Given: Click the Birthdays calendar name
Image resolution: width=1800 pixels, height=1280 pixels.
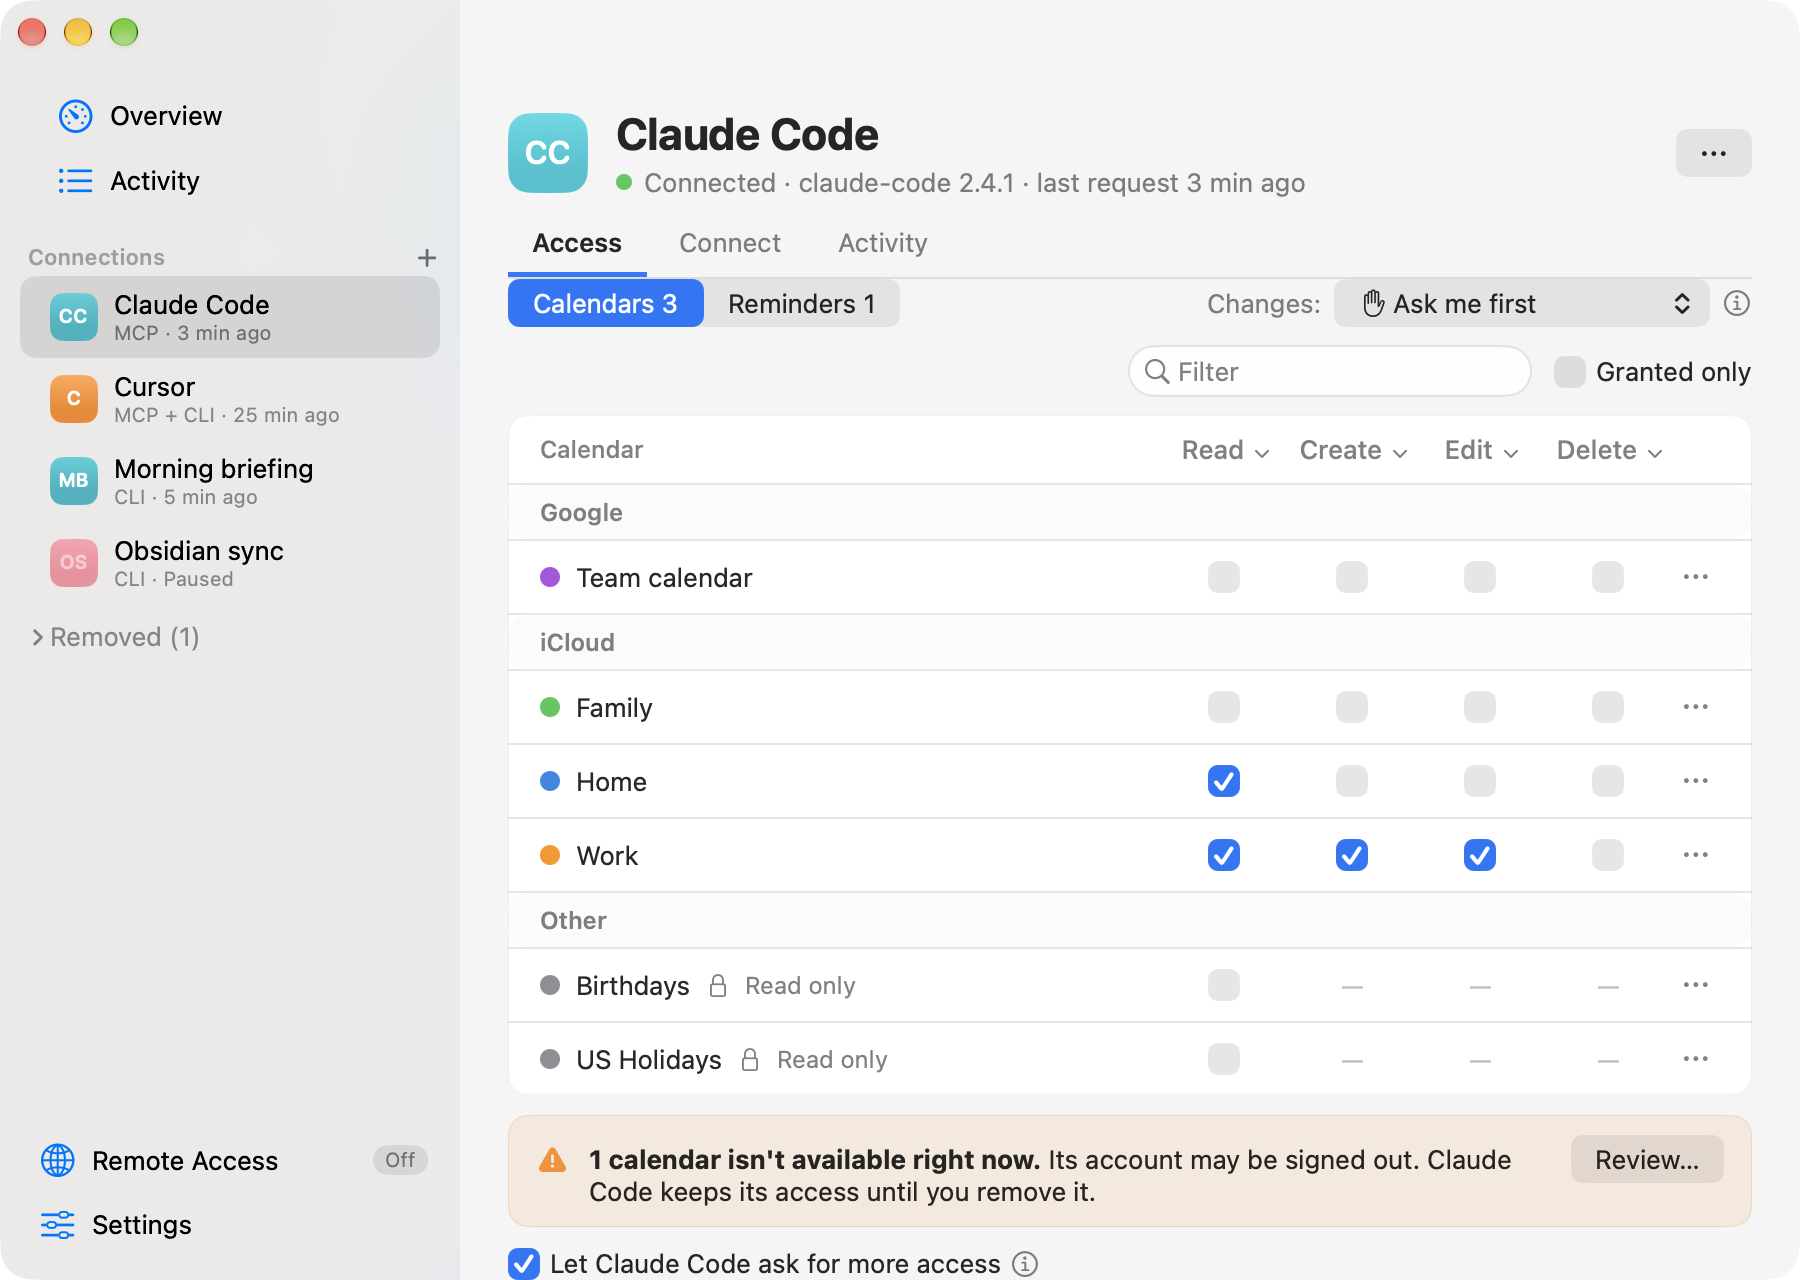Looking at the screenshot, I should coord(633,986).
